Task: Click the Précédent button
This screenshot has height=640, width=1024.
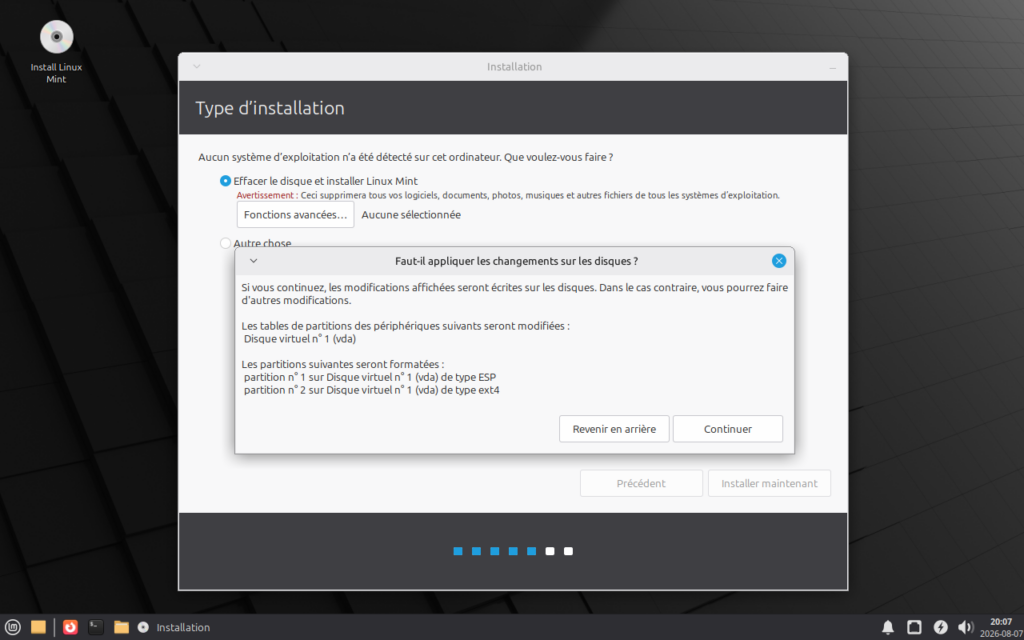Action: coord(641,483)
